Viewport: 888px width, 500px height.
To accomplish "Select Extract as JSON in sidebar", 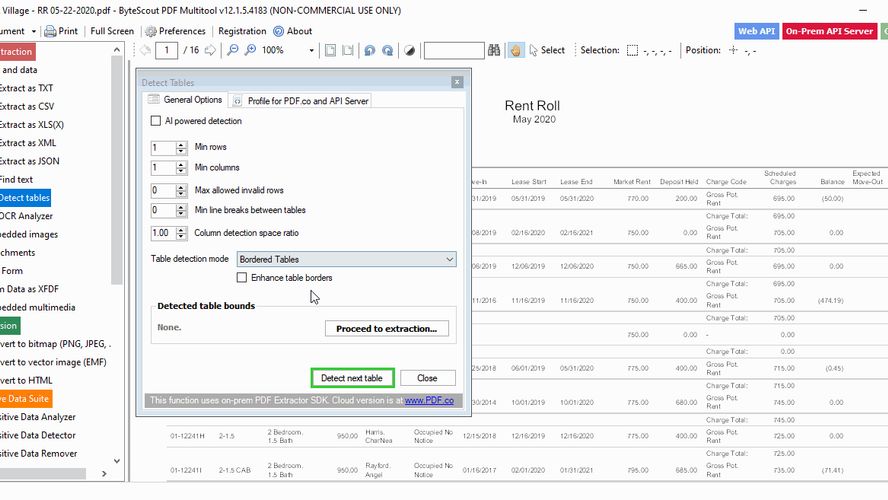I will coord(29,161).
